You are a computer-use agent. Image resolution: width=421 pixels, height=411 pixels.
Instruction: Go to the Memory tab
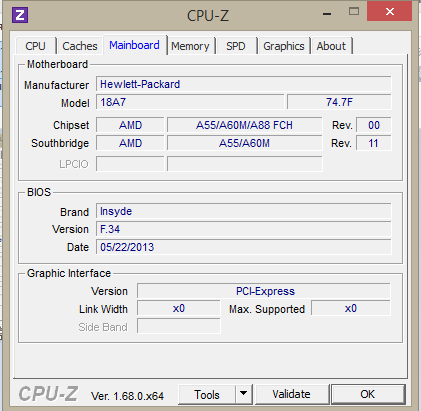190,46
